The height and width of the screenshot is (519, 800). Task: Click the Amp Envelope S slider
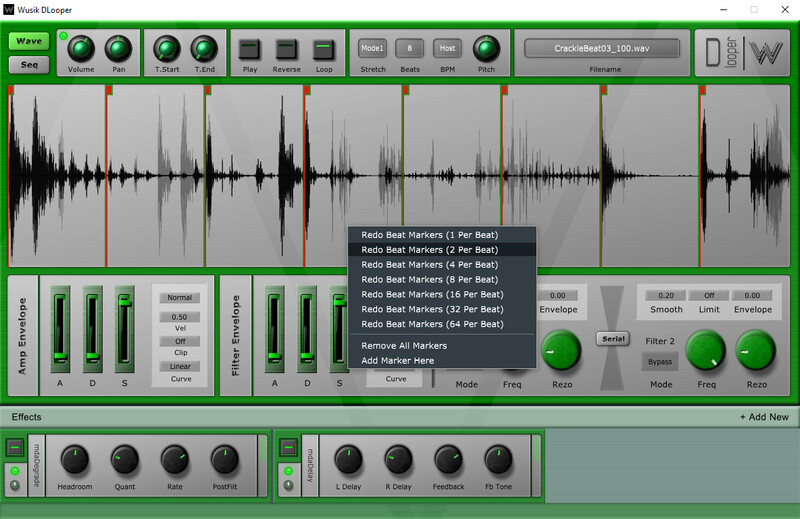[124, 329]
